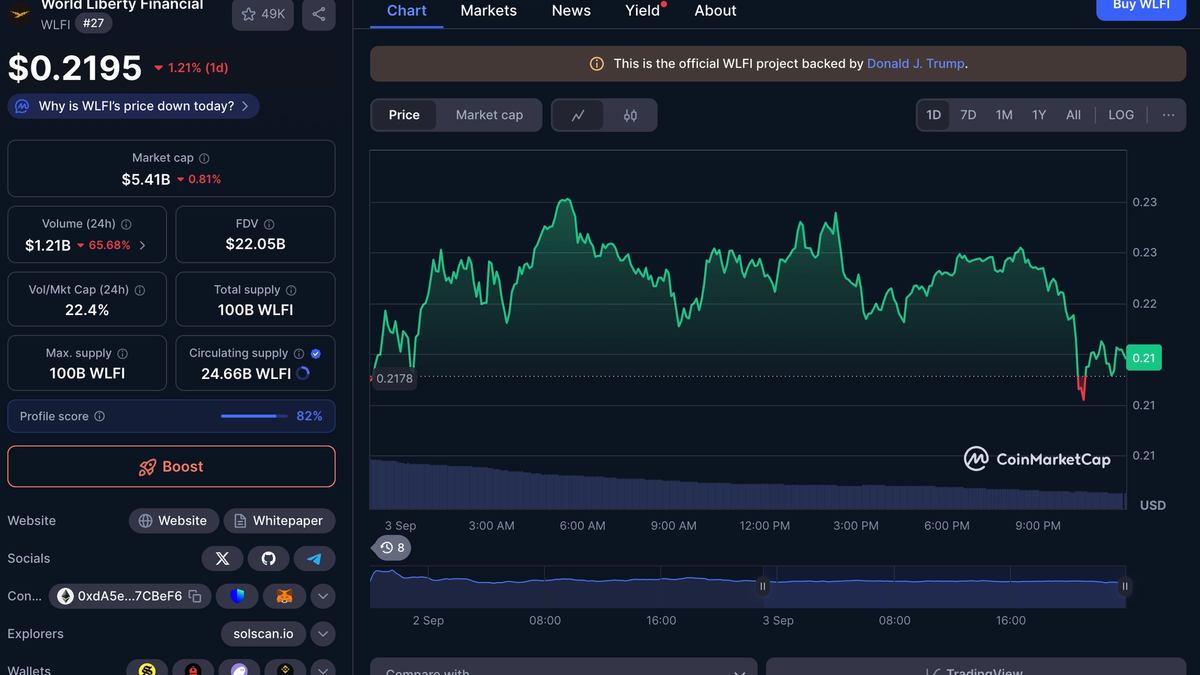Viewport: 1200px width, 675px height.
Task: Click the MetaMask fox icon
Action: click(284, 596)
